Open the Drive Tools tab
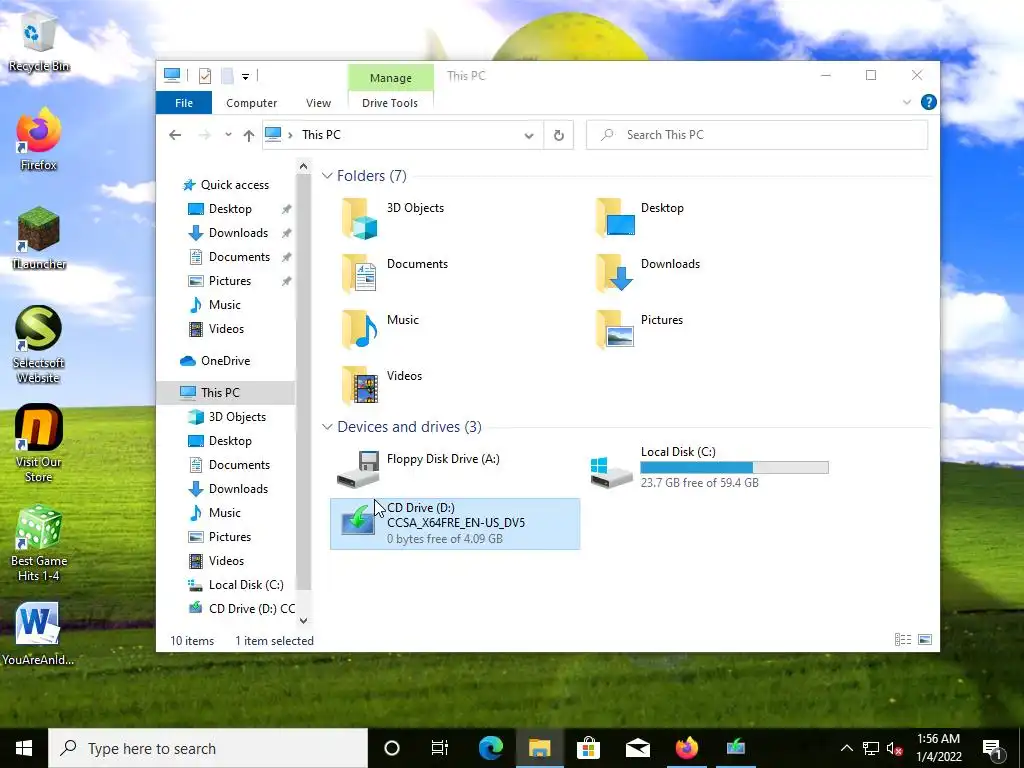1024x768 pixels. (390, 103)
